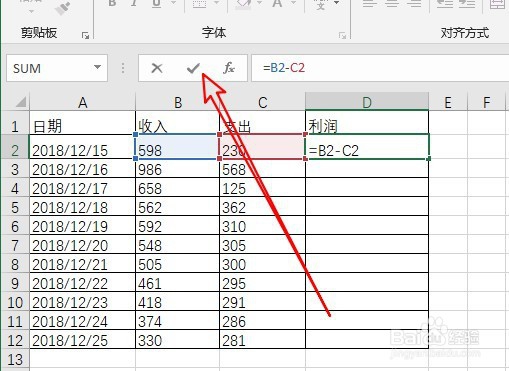Click the income cell 505
The width and height of the screenshot is (509, 371).
coord(178,263)
